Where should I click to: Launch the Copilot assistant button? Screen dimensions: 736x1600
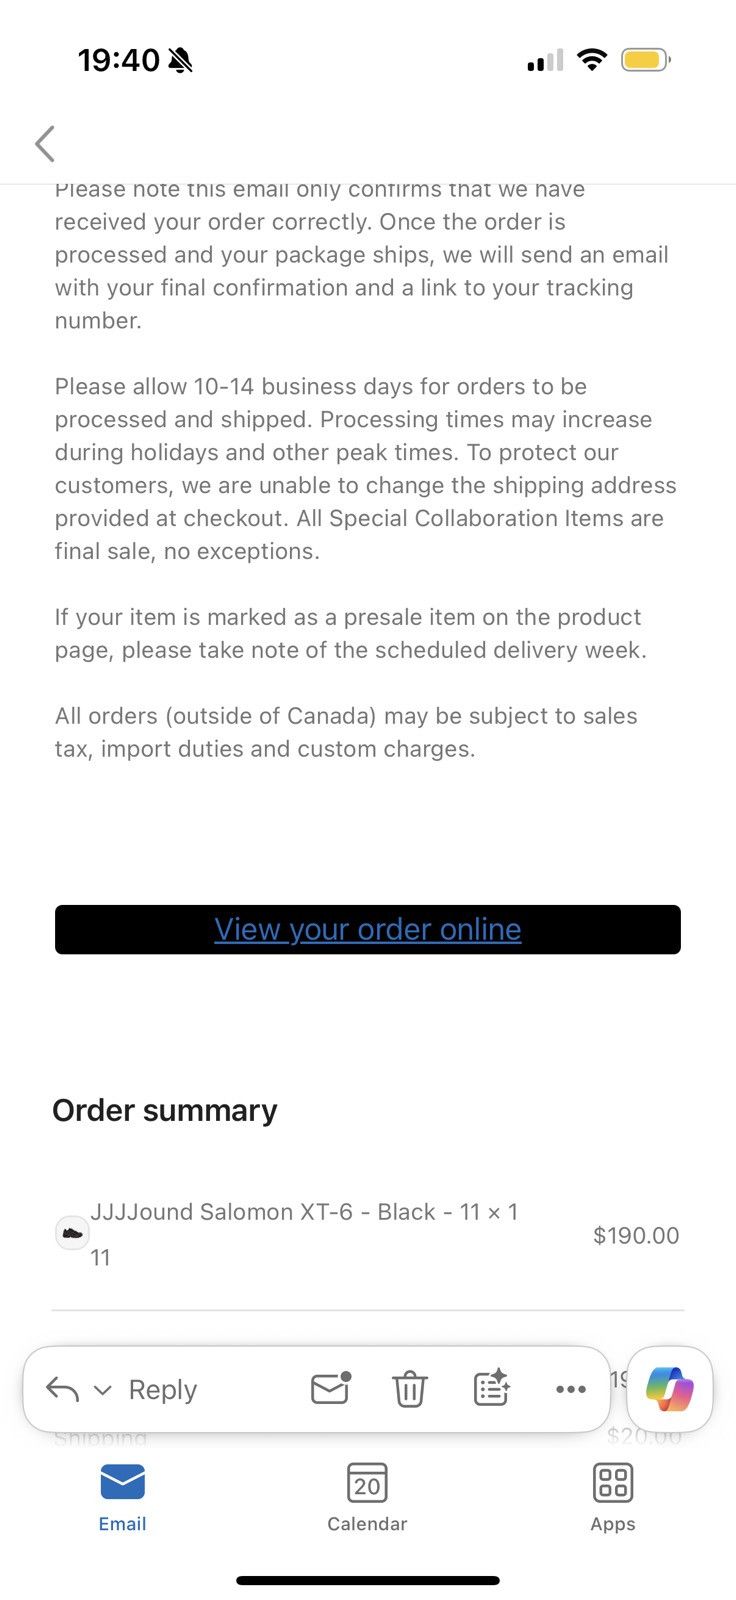point(670,1389)
